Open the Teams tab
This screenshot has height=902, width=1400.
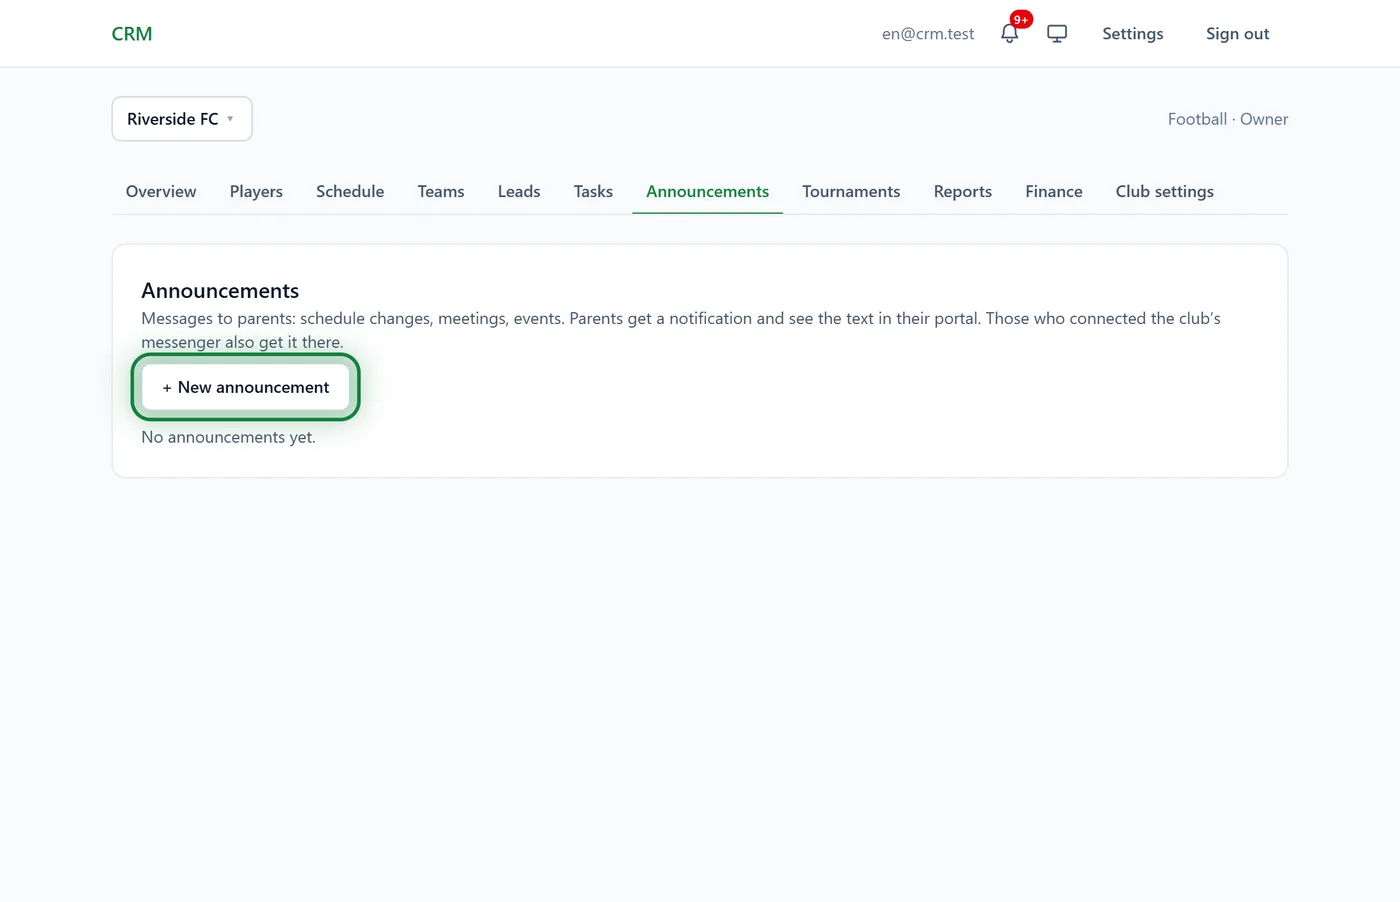pos(441,191)
